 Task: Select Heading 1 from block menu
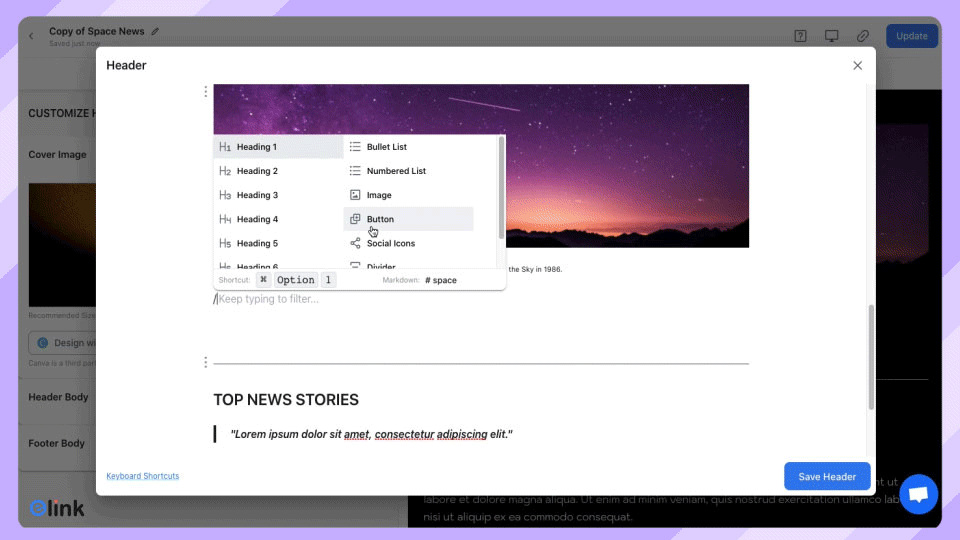(x=278, y=147)
